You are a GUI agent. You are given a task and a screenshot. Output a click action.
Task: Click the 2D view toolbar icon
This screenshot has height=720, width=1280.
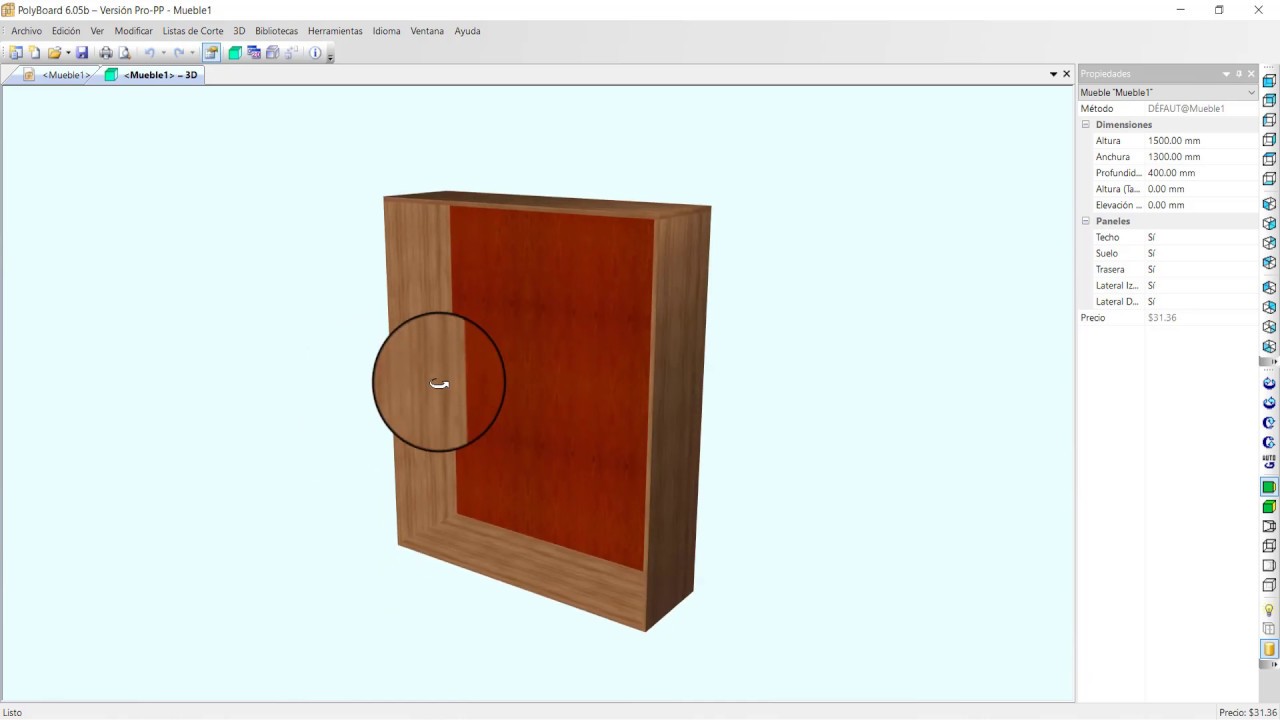[x=254, y=53]
